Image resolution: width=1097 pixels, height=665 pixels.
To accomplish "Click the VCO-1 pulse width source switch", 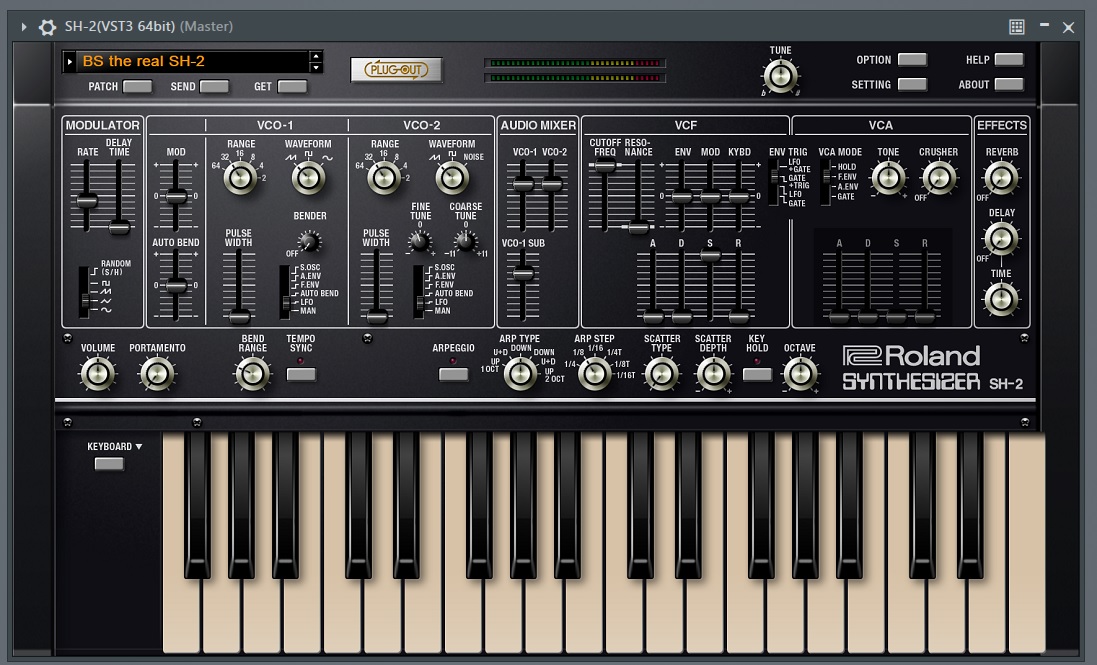I will pos(285,292).
